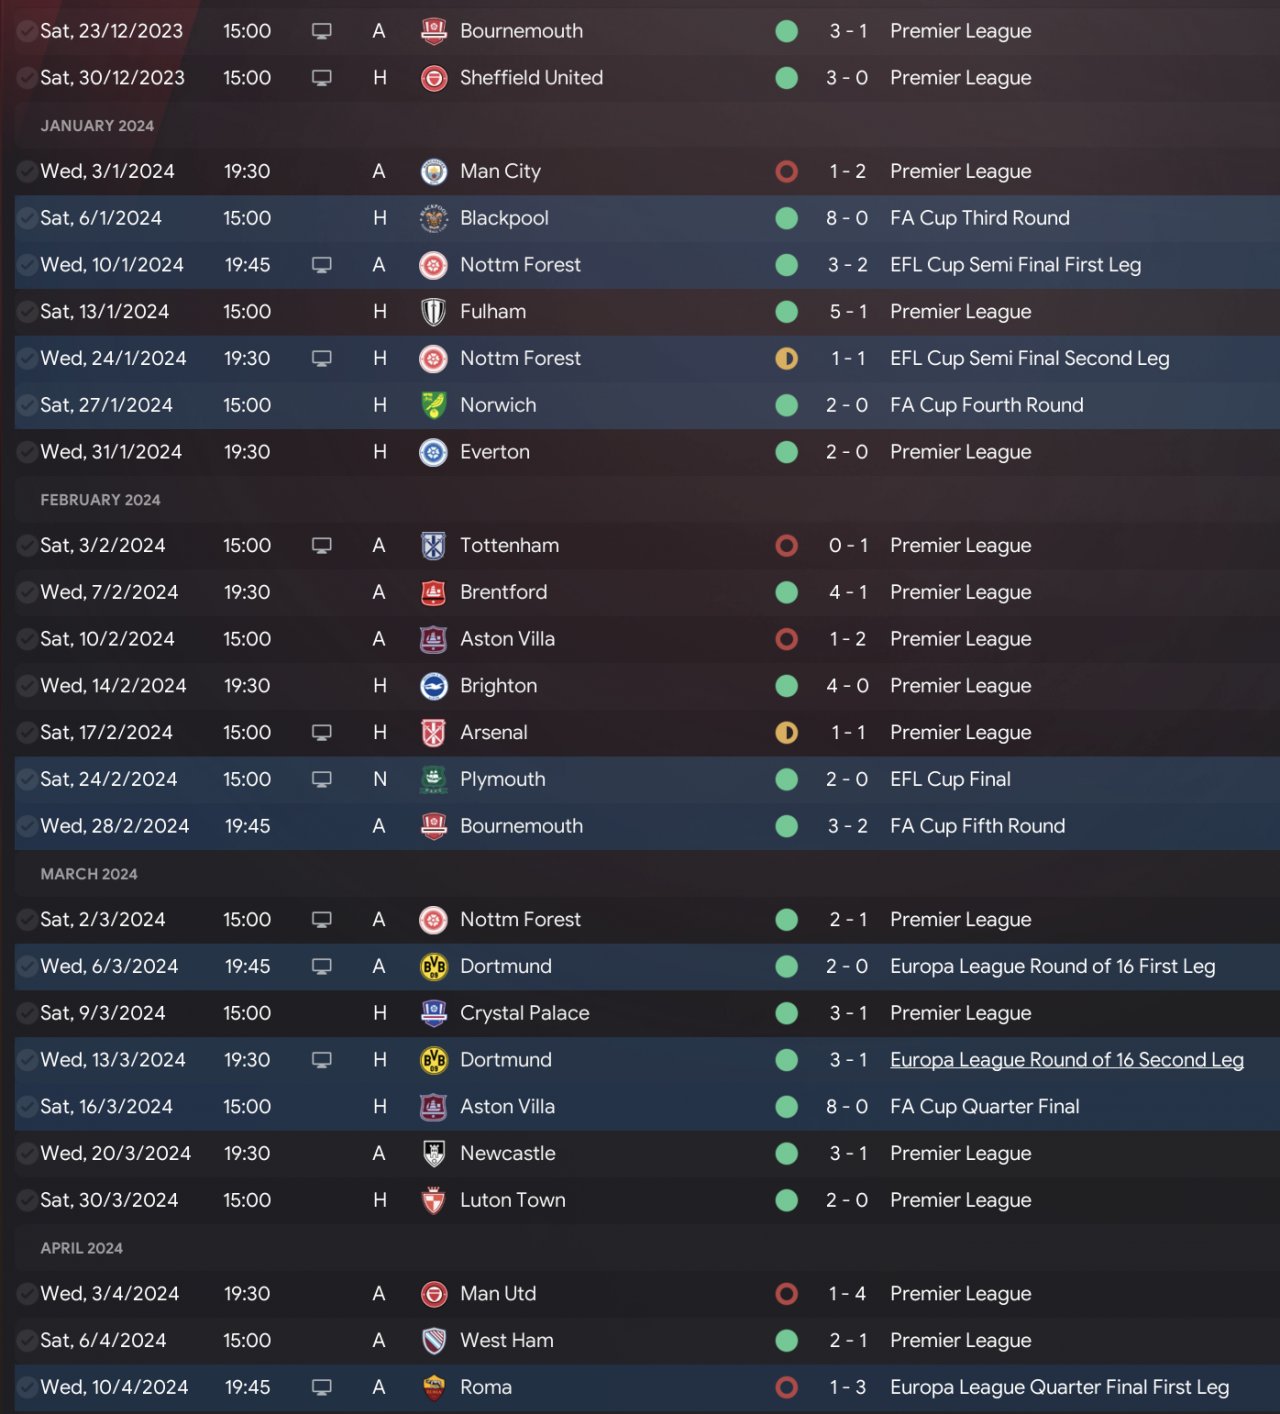Toggle the checkmark on the West Ham fixture

point(27,1341)
